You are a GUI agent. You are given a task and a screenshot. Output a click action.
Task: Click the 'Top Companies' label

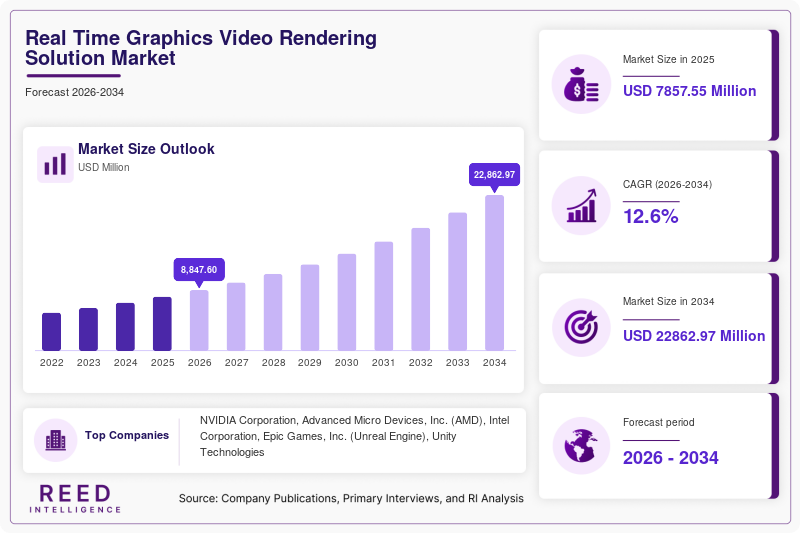point(127,435)
